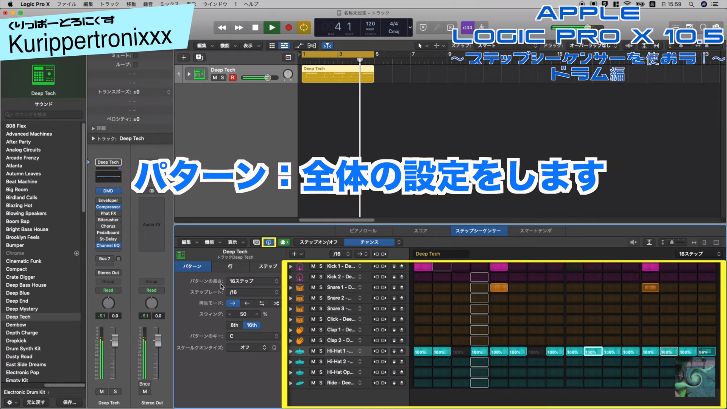Click the Kick 2 row drum icon
This screenshot has width=727, height=409.
[300, 277]
